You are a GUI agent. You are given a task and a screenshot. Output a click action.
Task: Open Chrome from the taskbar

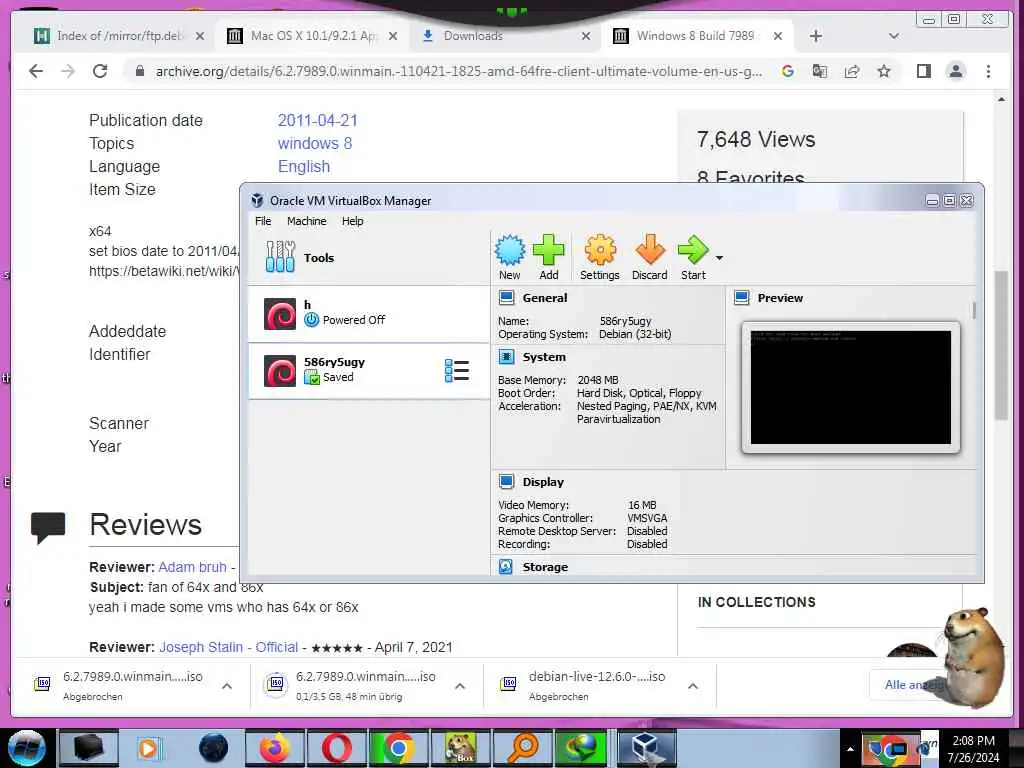(398, 748)
